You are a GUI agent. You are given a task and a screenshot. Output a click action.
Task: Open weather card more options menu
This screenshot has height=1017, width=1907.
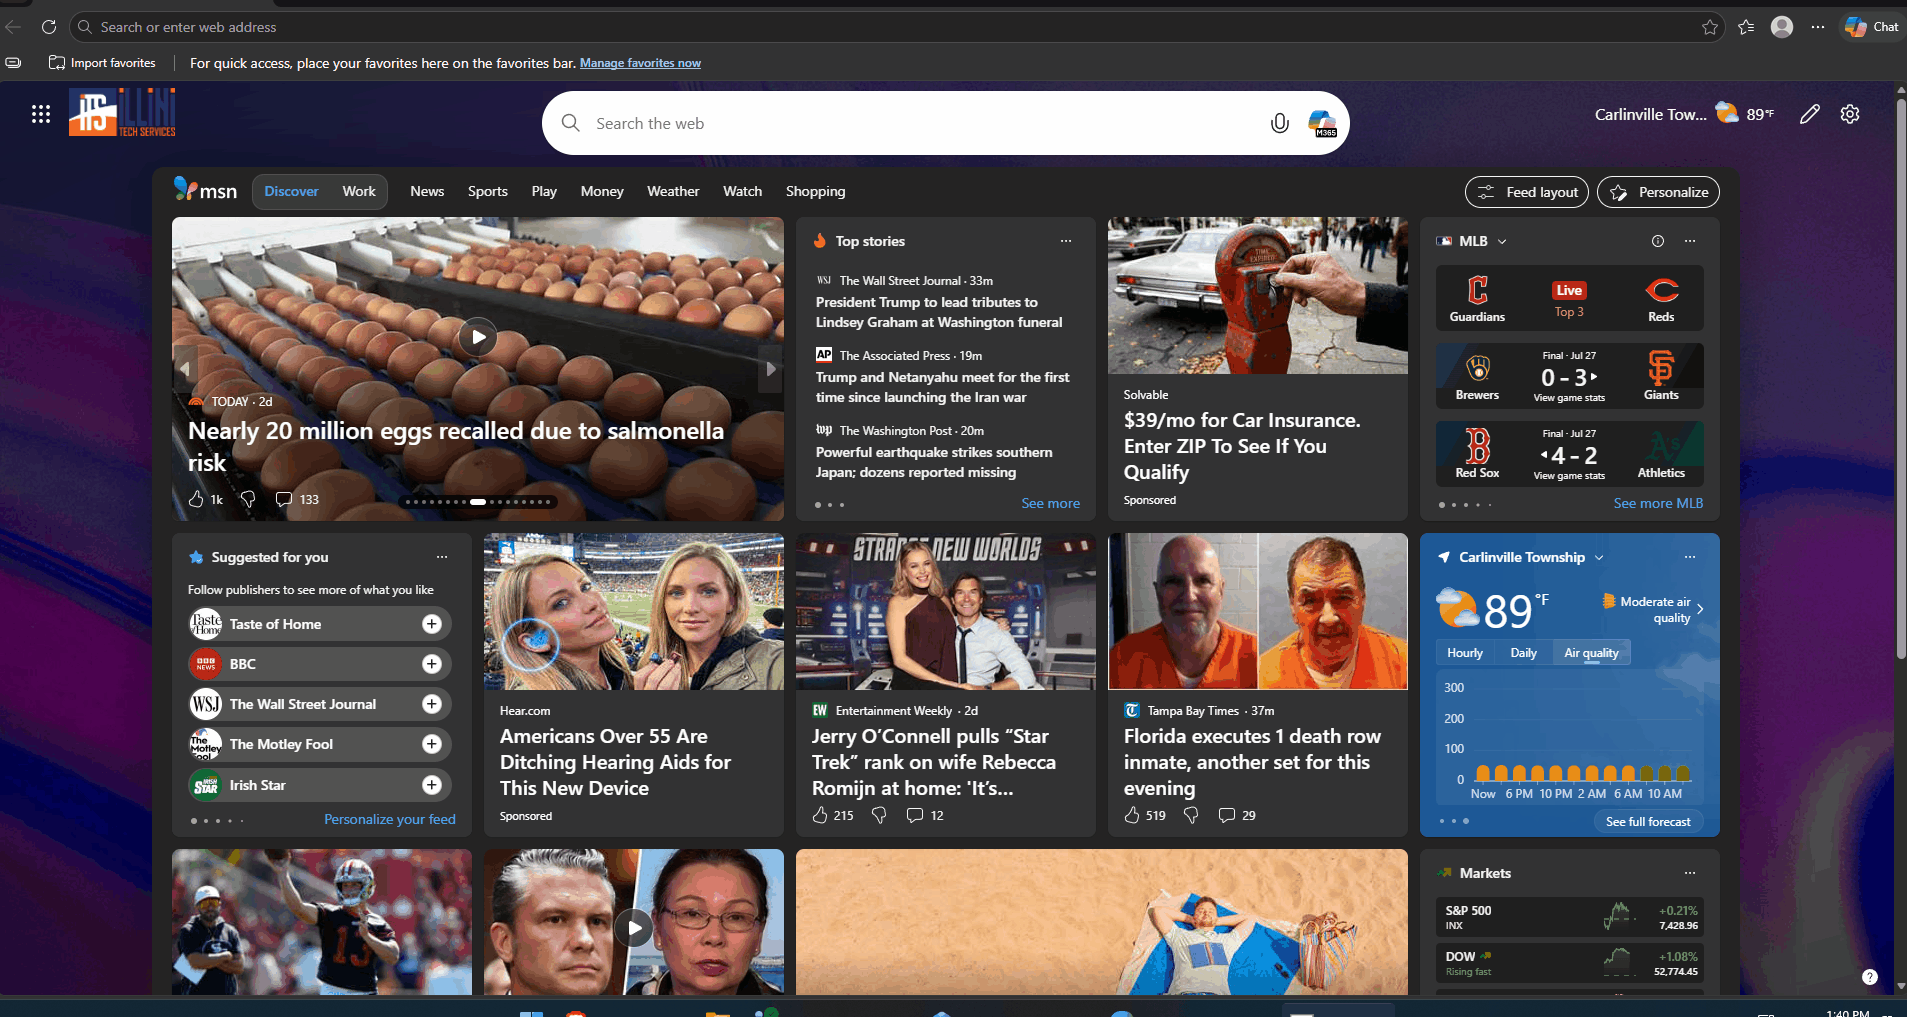(1690, 557)
